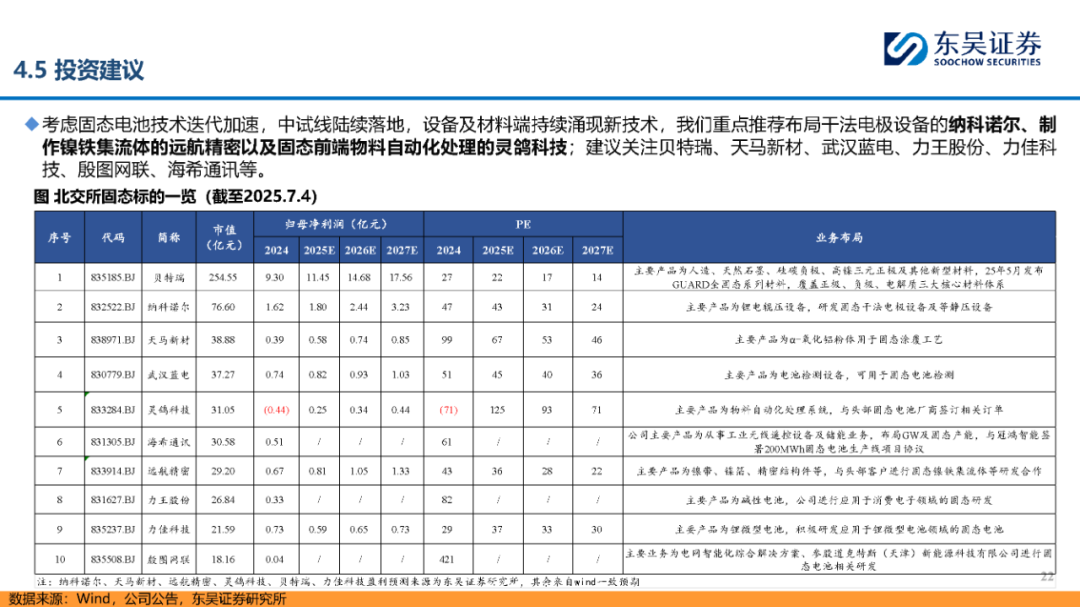Select the table caption "图 北交所固态标的一览"
The height and width of the screenshot is (607, 1080).
116,196
